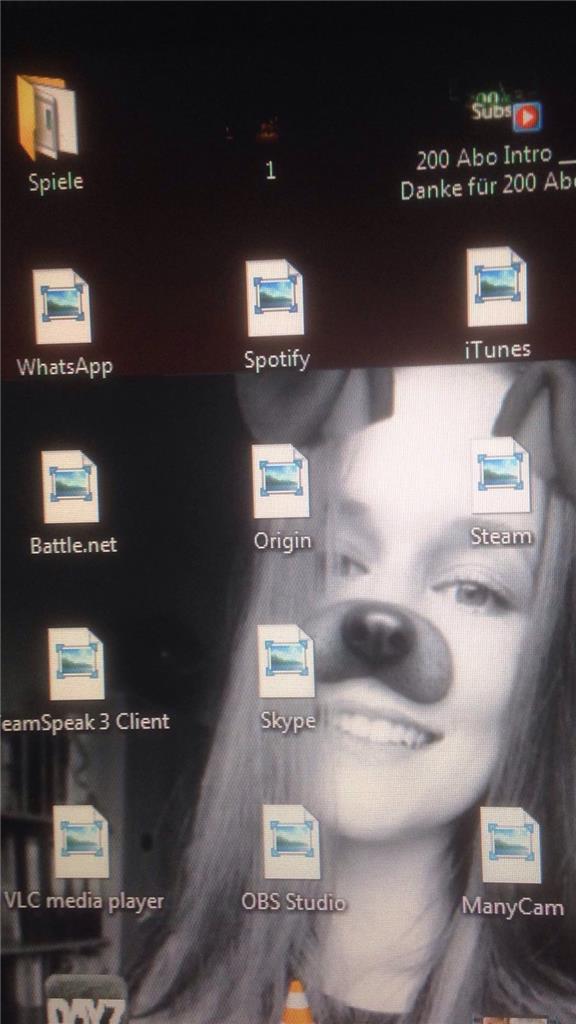This screenshot has width=576, height=1024.
Task: Click the "OBS Studio" label text
Action: [293, 903]
